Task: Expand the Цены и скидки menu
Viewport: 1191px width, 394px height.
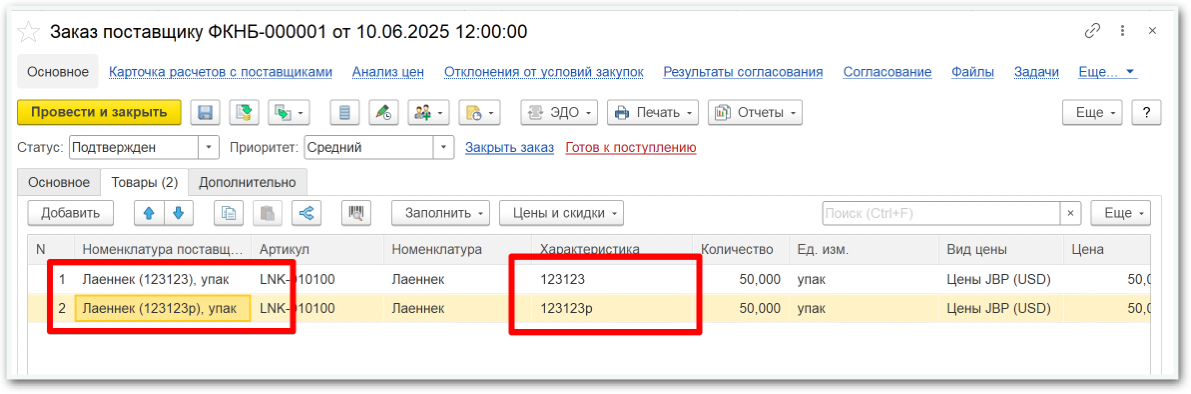Action: click(x=561, y=213)
